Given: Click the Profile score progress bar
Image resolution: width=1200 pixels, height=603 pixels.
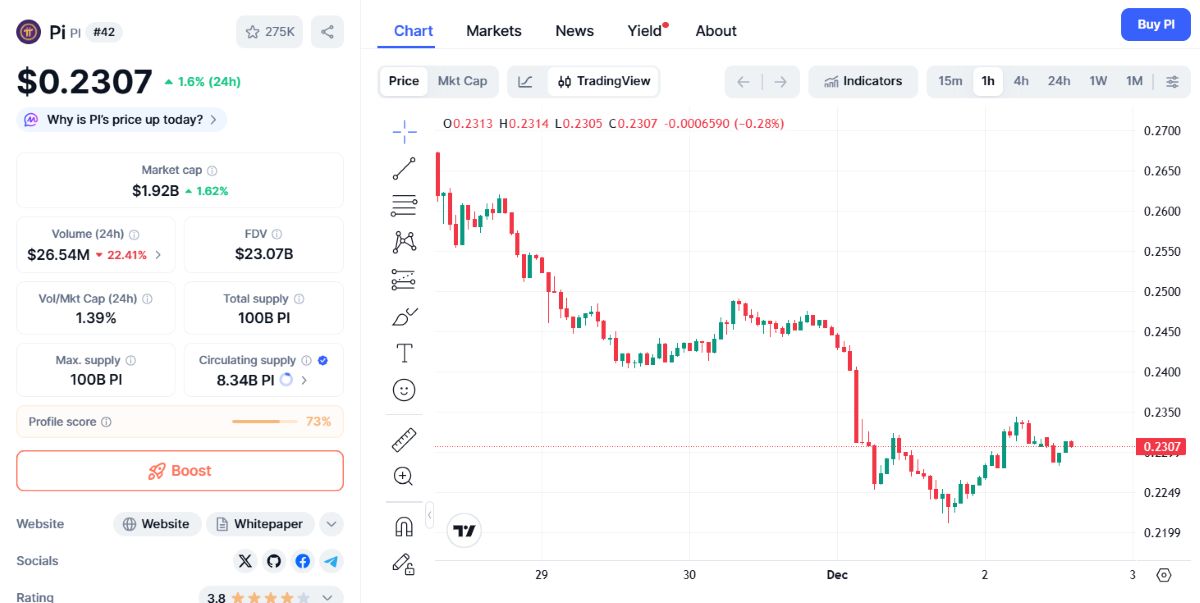Looking at the screenshot, I should click(x=265, y=422).
